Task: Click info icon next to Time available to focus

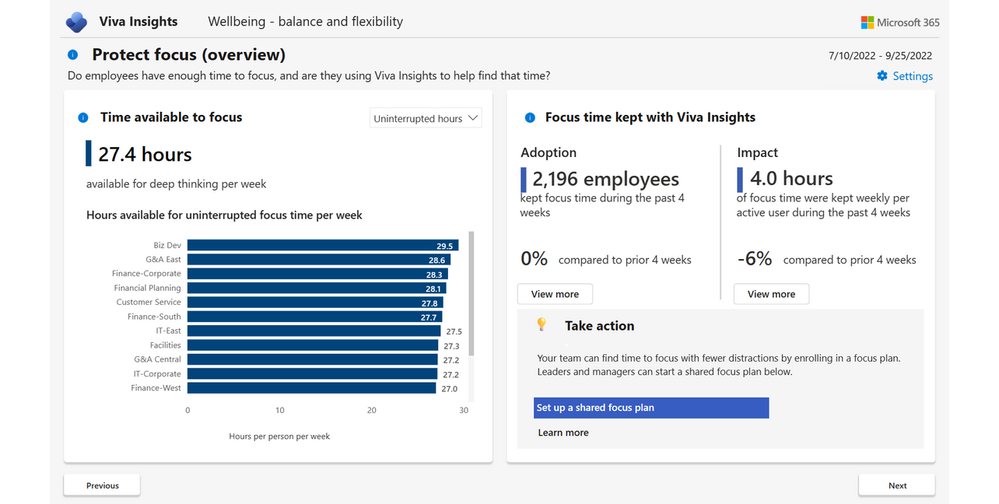Action: 83,118
